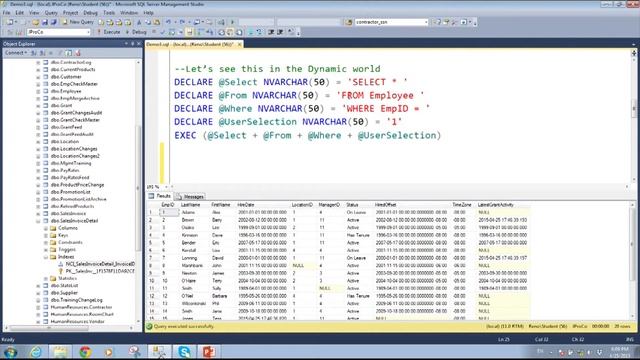Image resolution: width=640 pixels, height=360 pixels.
Task: Select dbo.Supplier in the tree
Action: pyautogui.click(x=64, y=293)
